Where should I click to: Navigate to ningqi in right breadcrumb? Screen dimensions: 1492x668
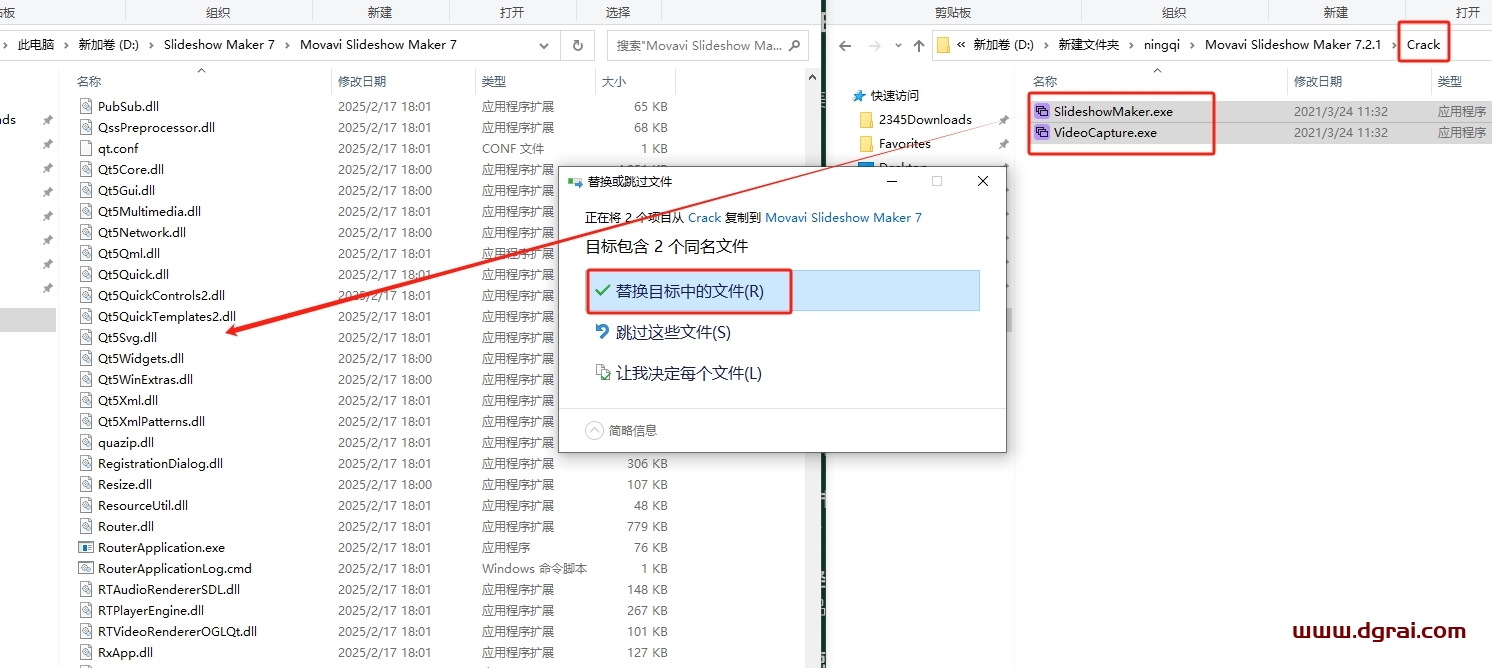[x=1161, y=45]
